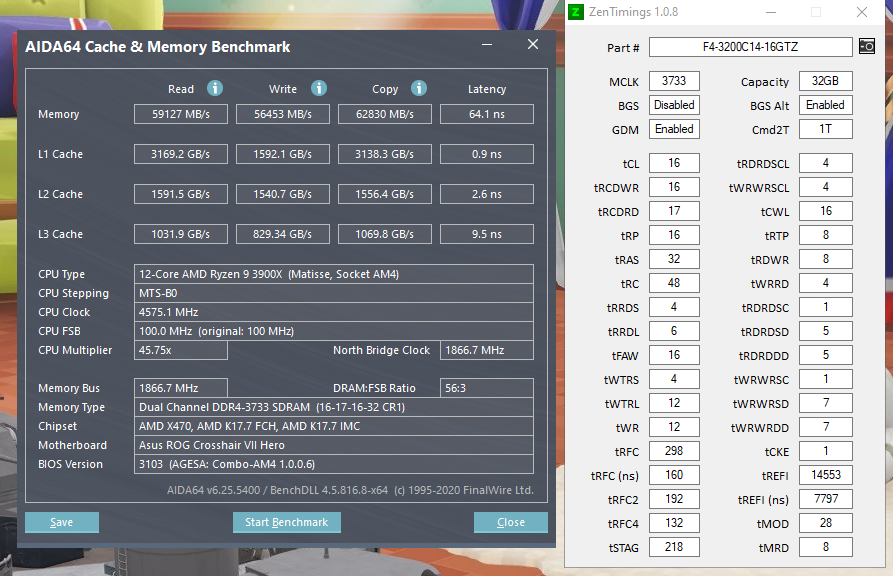Click the tSTAG value 218
The width and height of the screenshot is (893, 576).
pos(674,547)
